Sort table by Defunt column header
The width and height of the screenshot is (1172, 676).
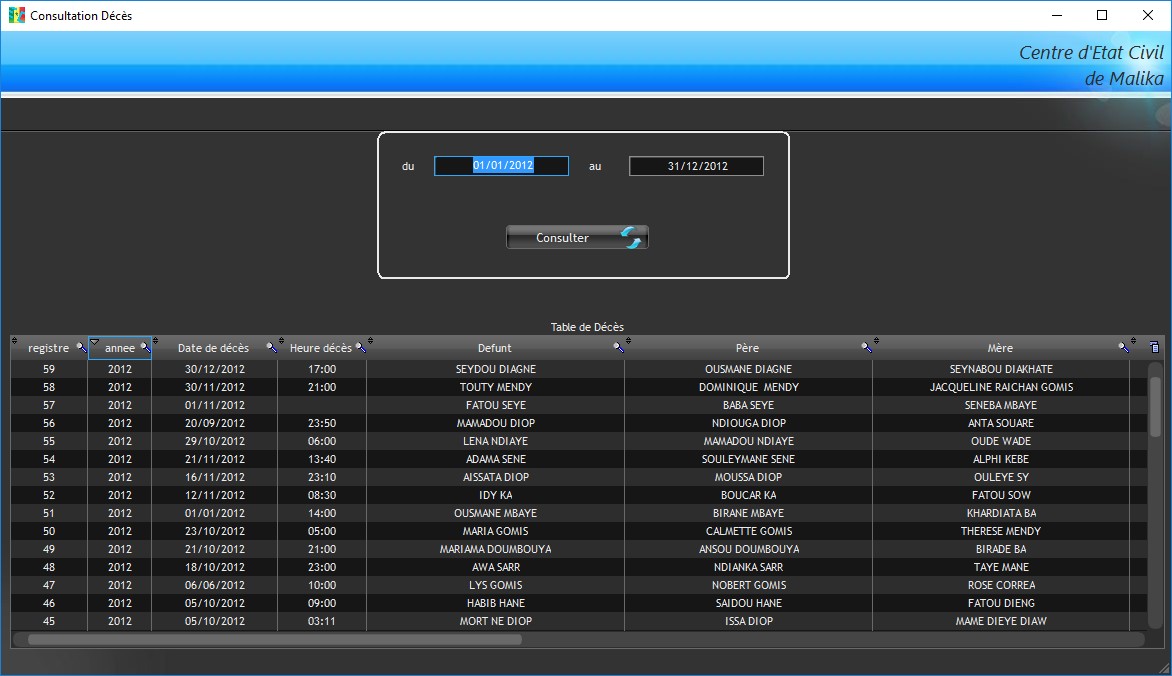click(x=494, y=348)
